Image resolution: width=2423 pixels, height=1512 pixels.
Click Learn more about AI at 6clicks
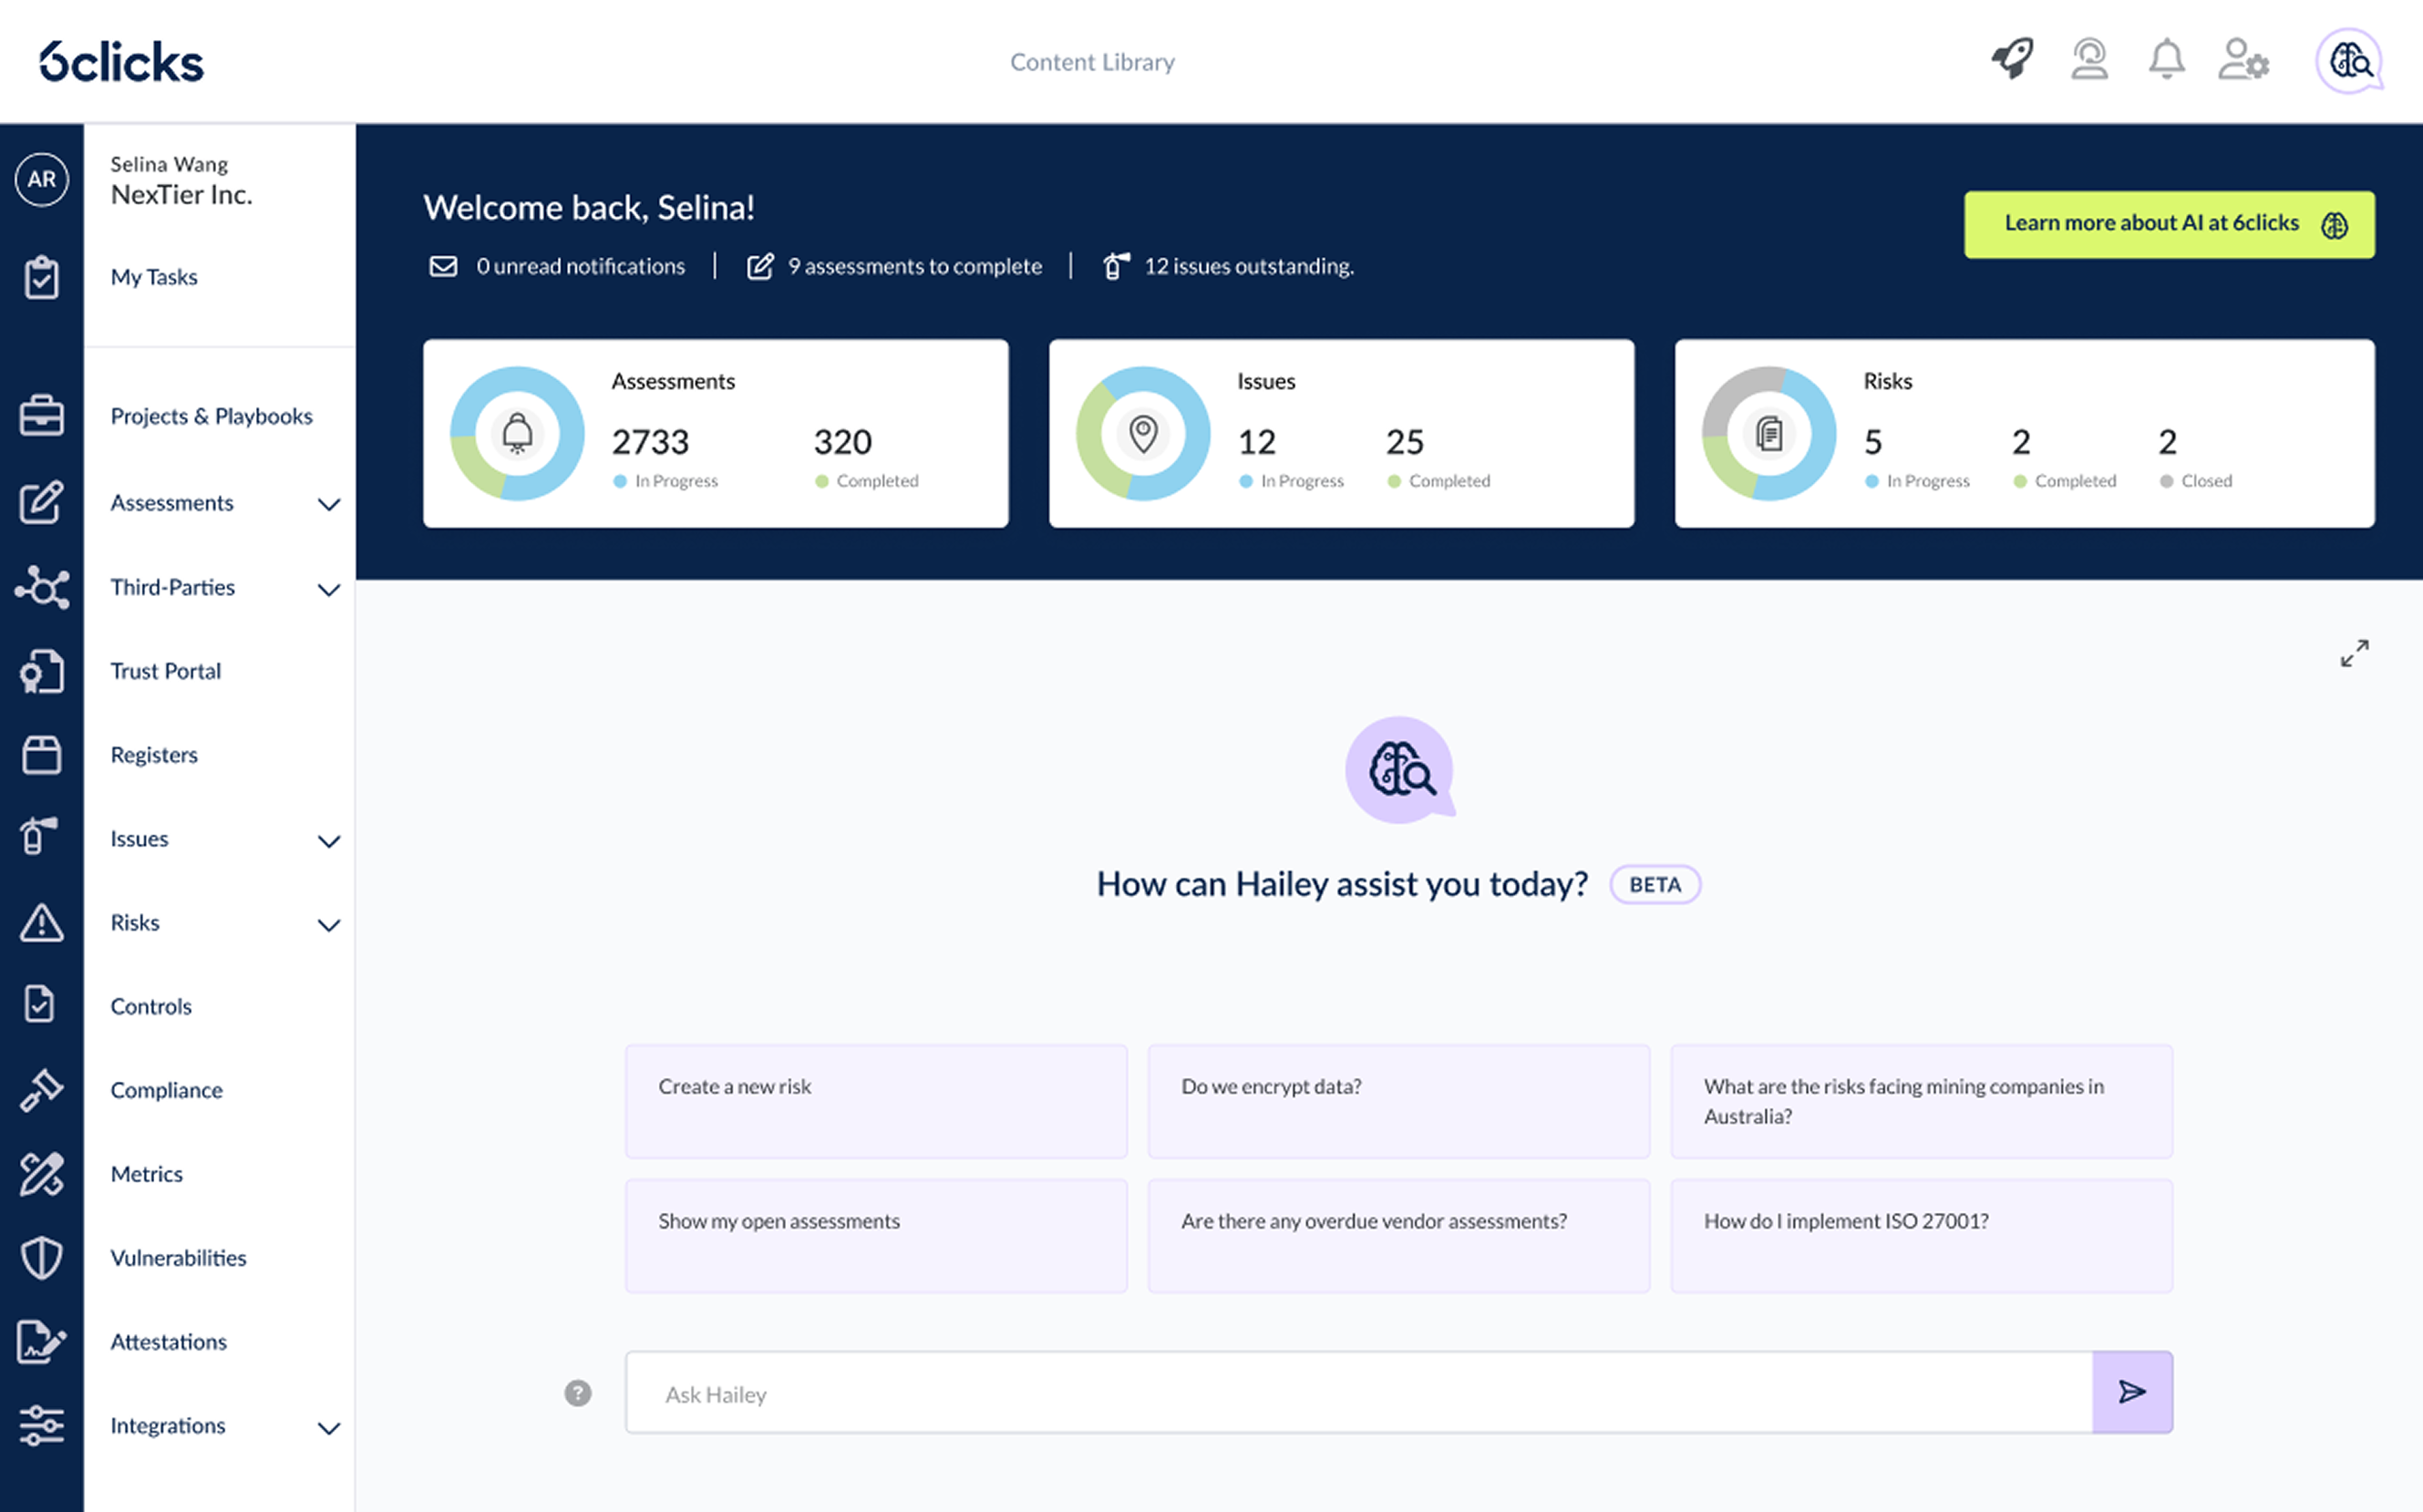coord(2168,224)
